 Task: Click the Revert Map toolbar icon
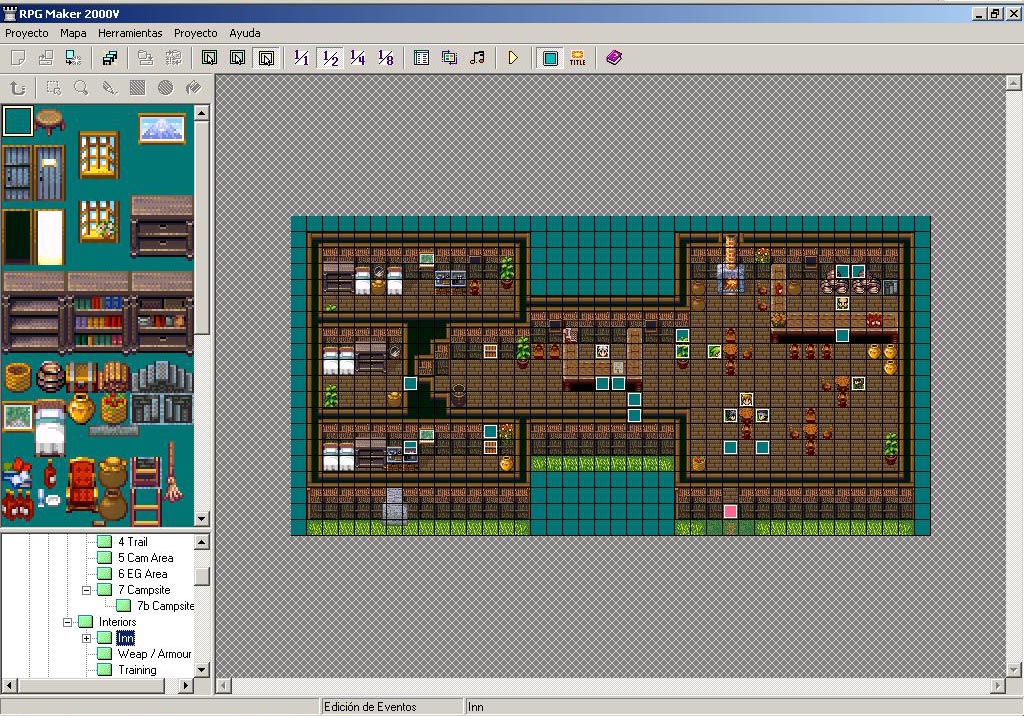[x=173, y=58]
